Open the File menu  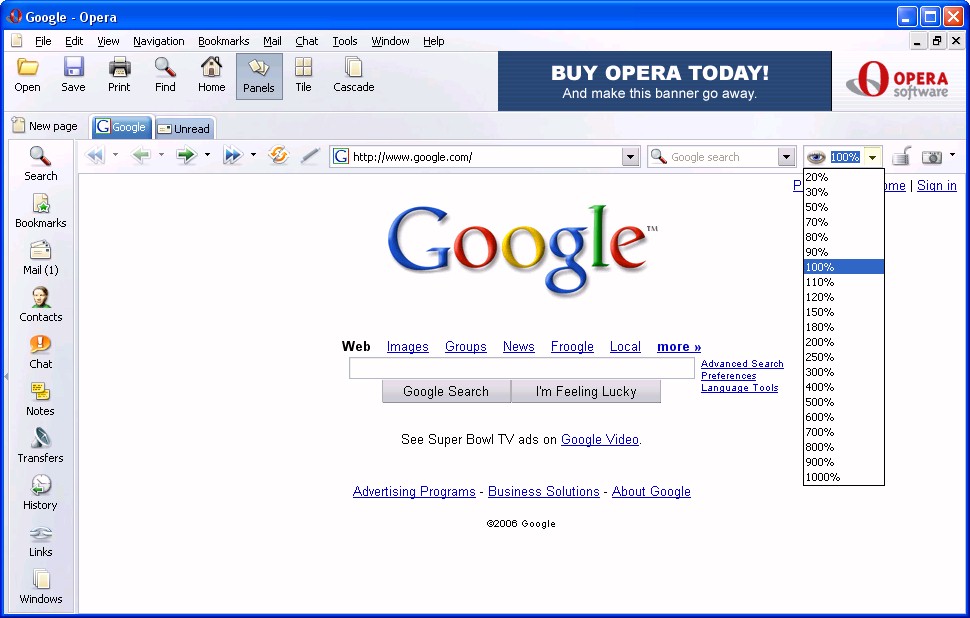[43, 41]
